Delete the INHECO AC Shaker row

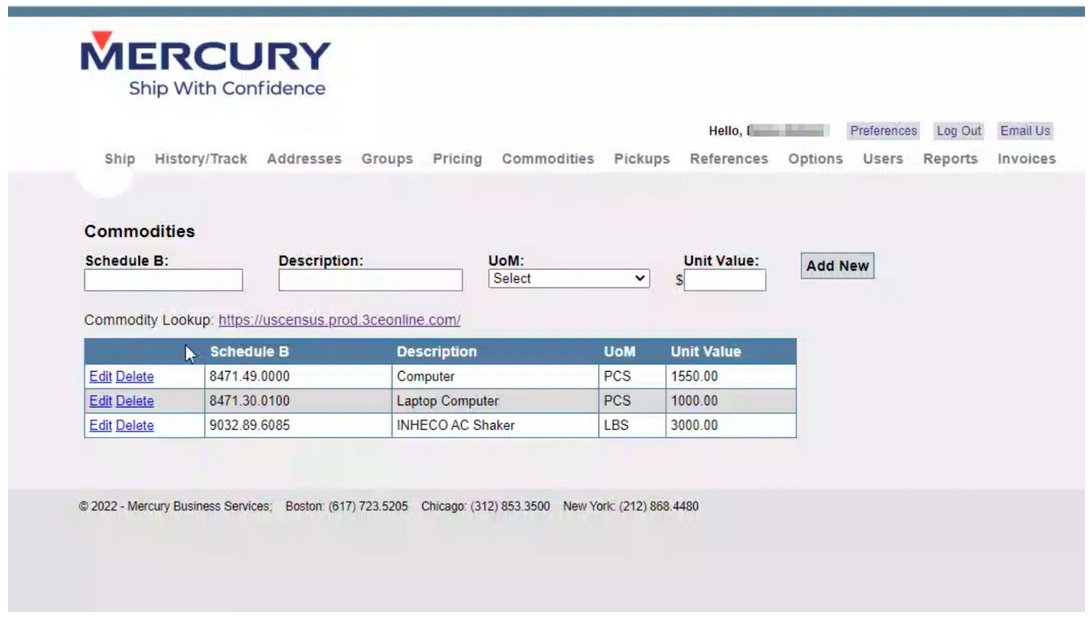tap(134, 425)
